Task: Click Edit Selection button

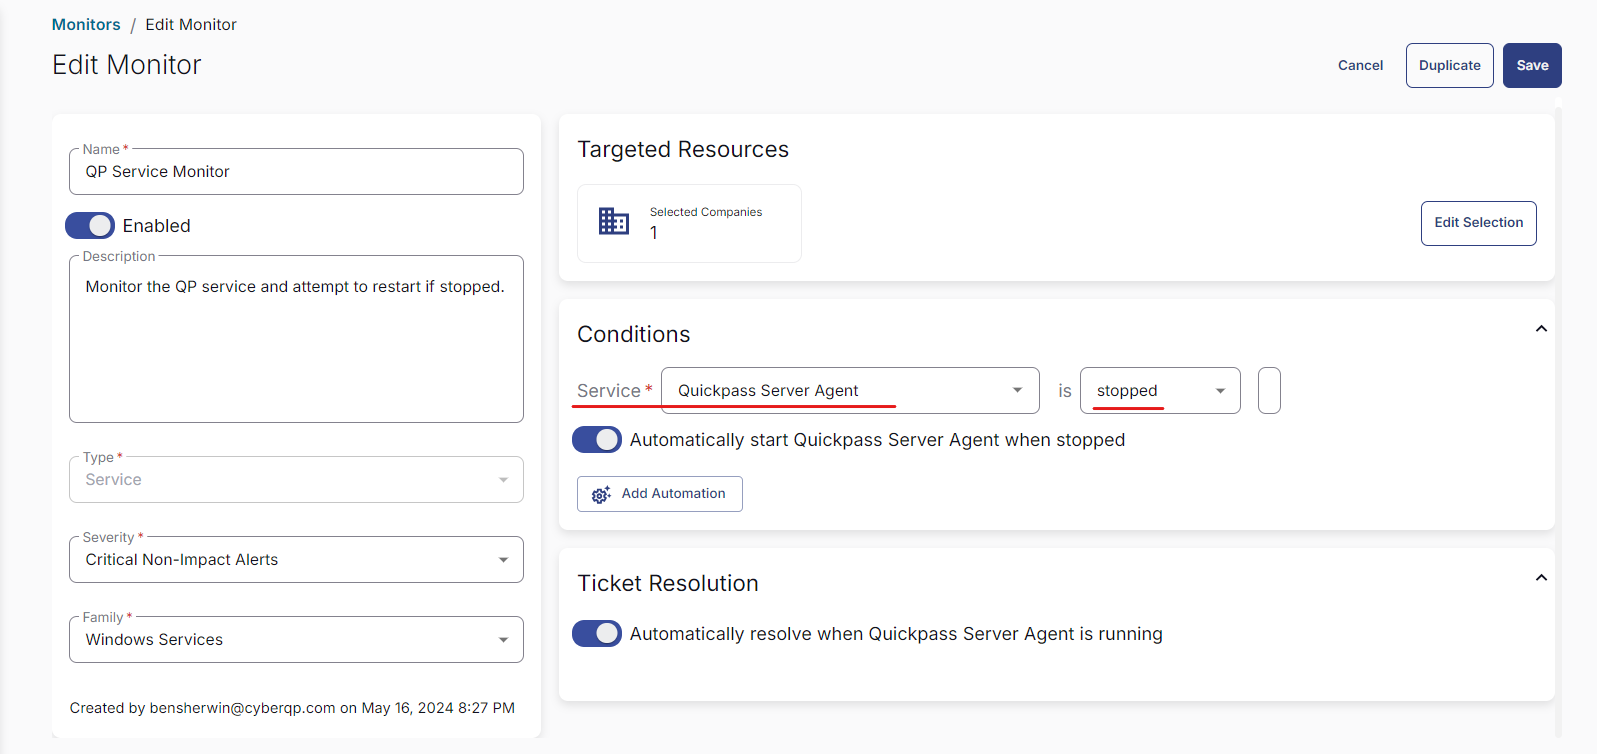Action: pyautogui.click(x=1478, y=223)
